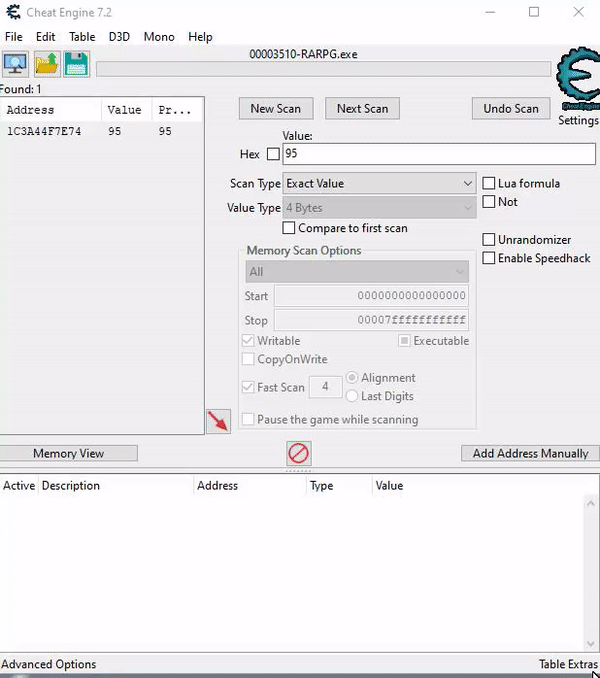Save current table floppy disk icon
The image size is (600, 678).
coord(77,64)
